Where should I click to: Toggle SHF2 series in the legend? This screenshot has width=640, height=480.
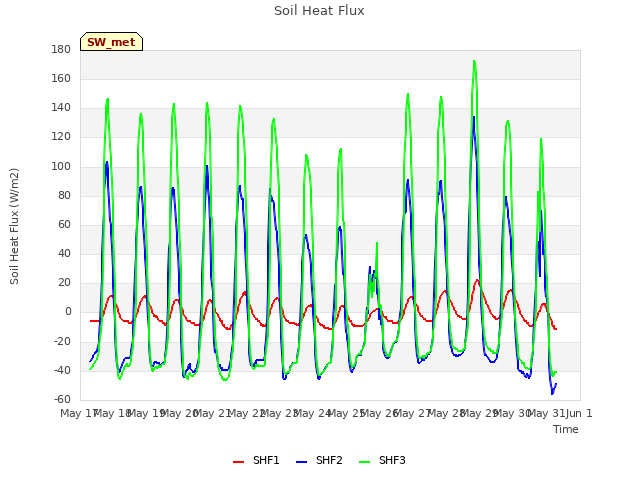point(319,460)
